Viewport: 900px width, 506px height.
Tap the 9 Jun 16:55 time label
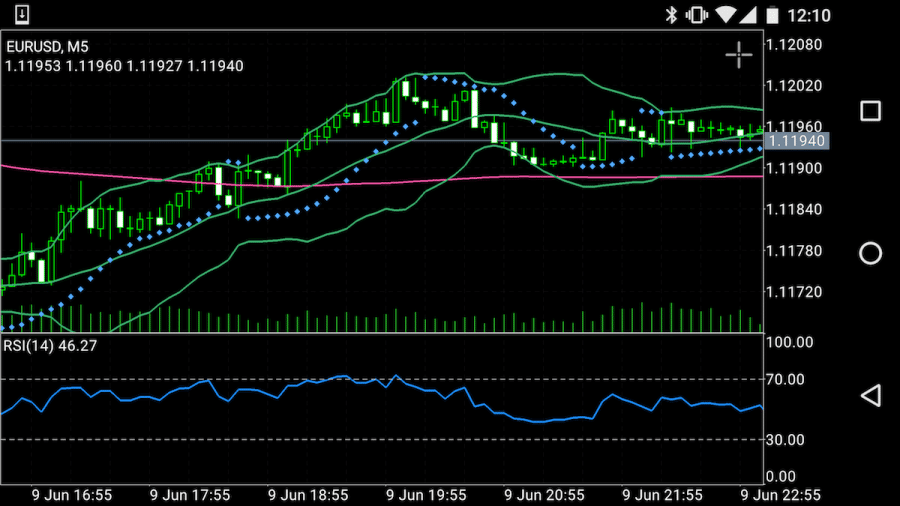tap(72, 495)
